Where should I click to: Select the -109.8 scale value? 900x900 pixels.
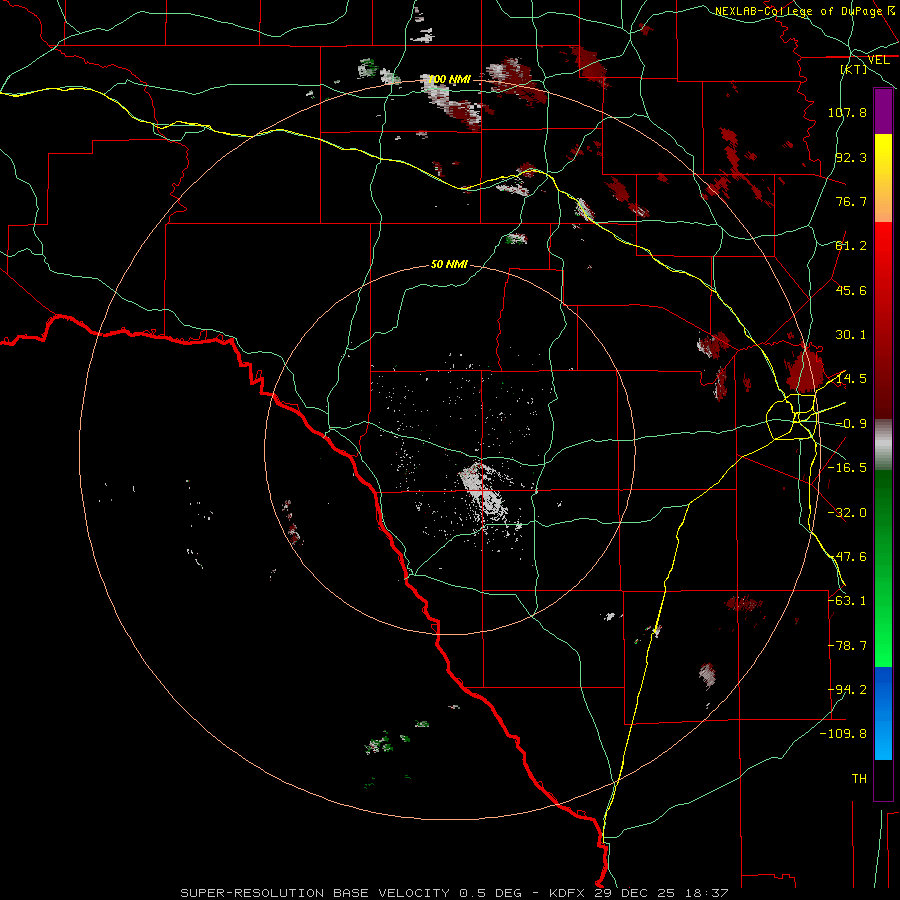[843, 734]
